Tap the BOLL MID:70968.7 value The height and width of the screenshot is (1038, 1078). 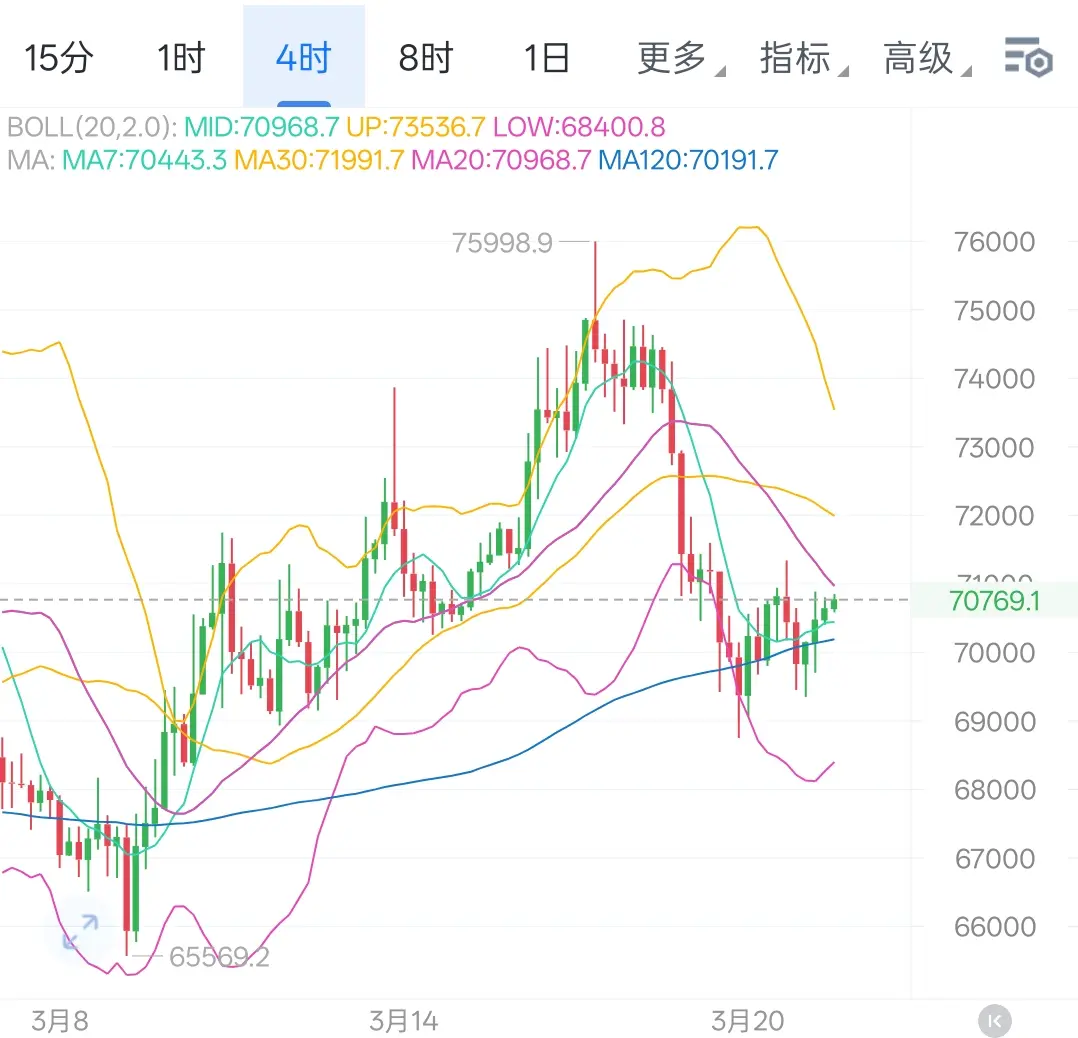click(x=261, y=127)
